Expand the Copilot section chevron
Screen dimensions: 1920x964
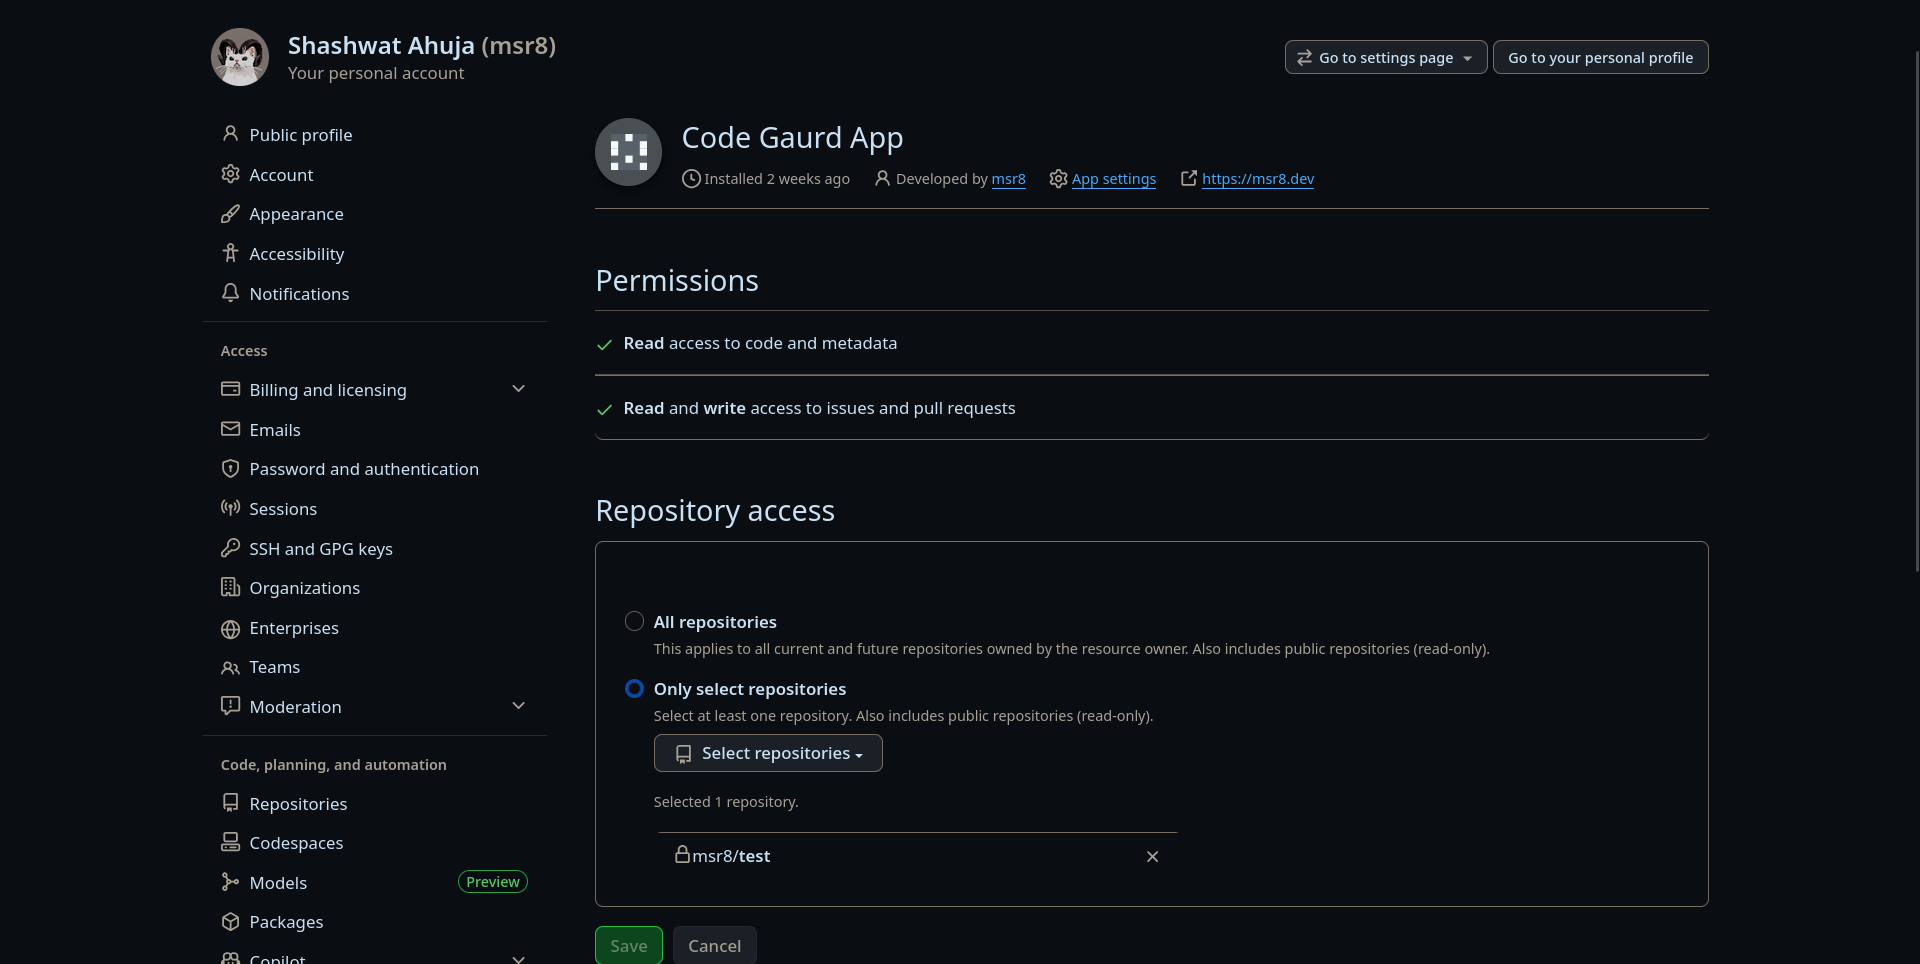click(518, 958)
